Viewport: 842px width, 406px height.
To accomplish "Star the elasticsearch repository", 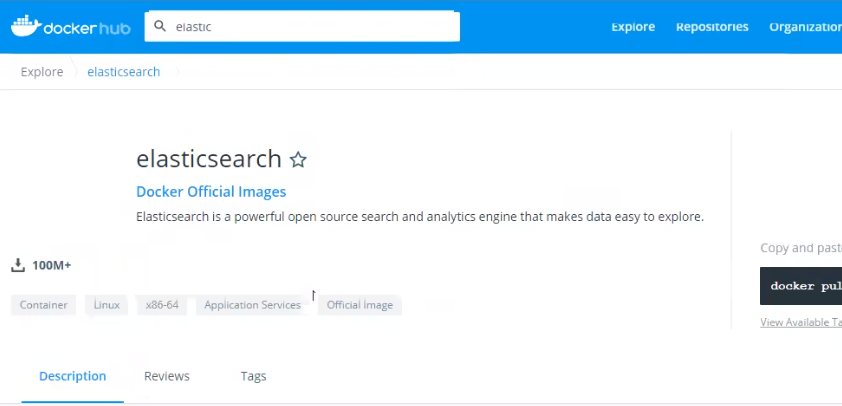I will pyautogui.click(x=298, y=159).
